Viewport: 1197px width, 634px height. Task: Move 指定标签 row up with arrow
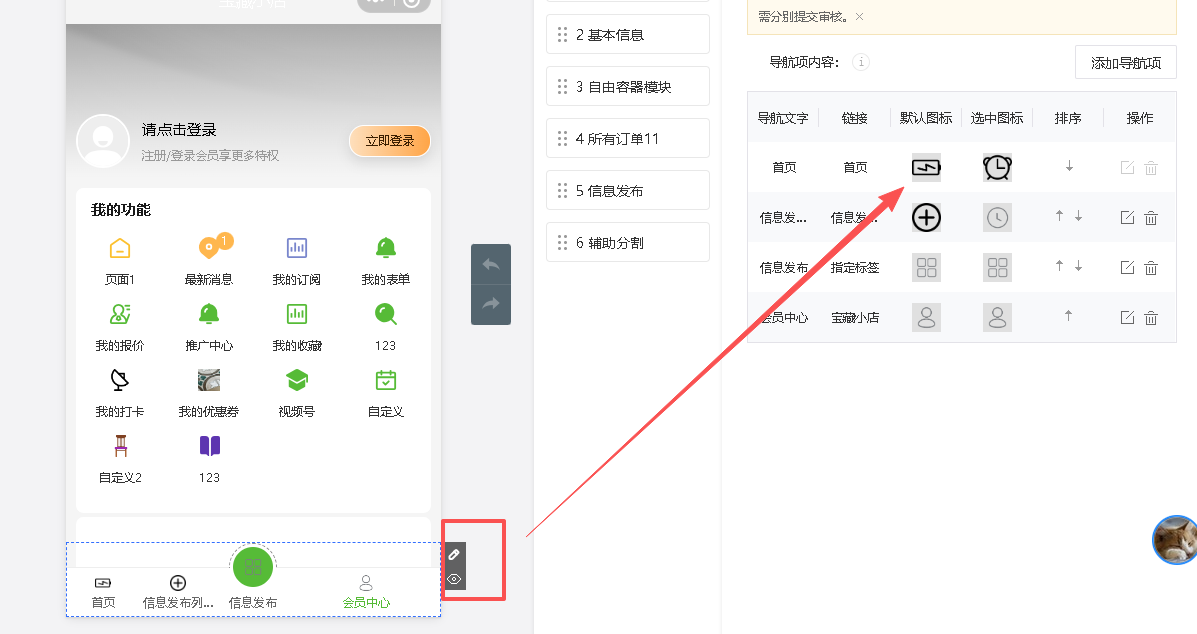(1059, 266)
